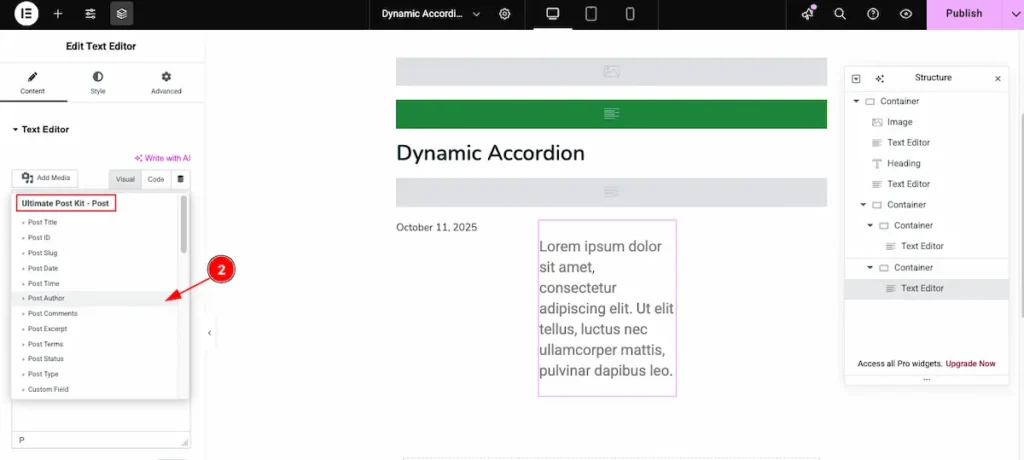Switch to mobile responsive view
This screenshot has height=460, width=1024.
630,14
